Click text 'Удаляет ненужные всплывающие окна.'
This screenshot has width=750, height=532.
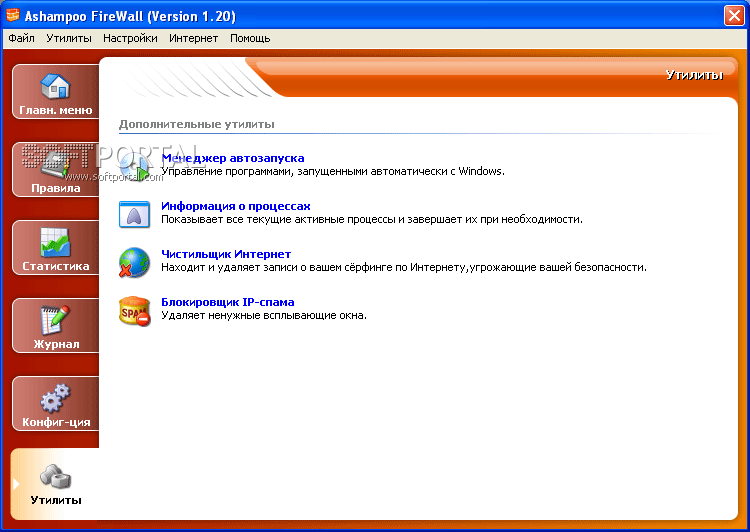coord(264,315)
